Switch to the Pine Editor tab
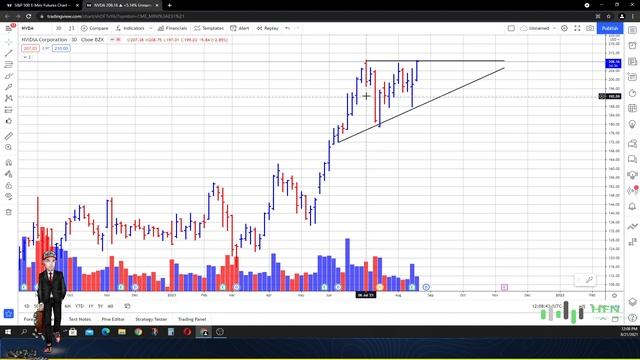The width and height of the screenshot is (640, 360). (113, 319)
